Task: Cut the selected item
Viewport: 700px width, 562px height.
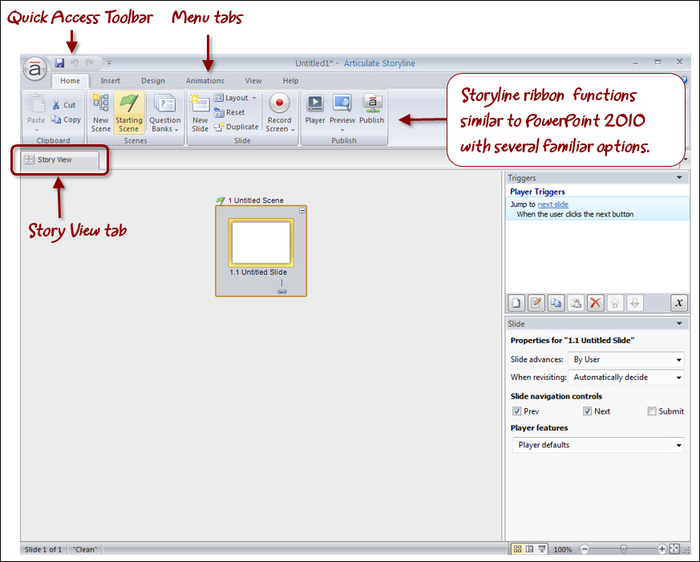Action: [64, 105]
